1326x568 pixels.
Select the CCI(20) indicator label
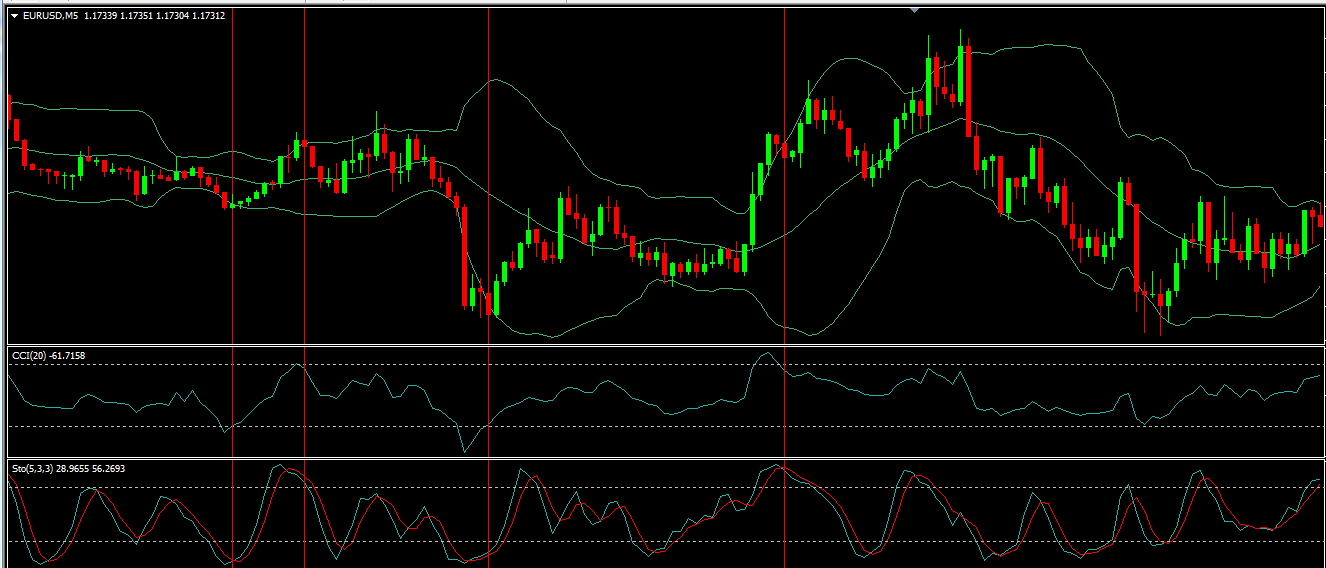(x=26, y=355)
